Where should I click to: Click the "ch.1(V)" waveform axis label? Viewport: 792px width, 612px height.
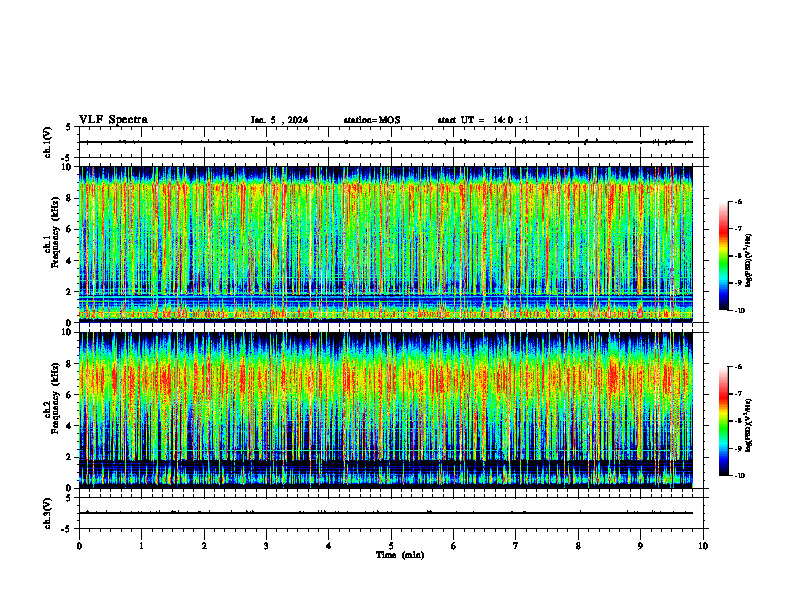click(x=48, y=142)
